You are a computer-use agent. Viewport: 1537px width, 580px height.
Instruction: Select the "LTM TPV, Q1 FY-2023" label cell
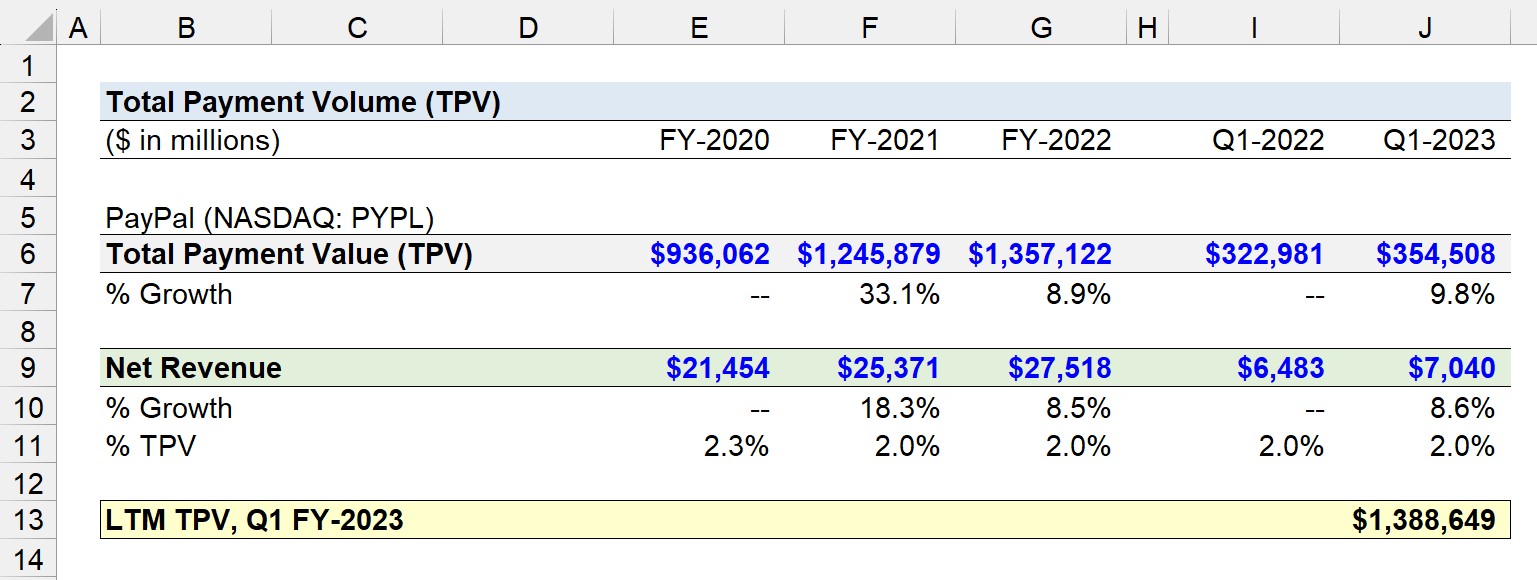pos(255,520)
